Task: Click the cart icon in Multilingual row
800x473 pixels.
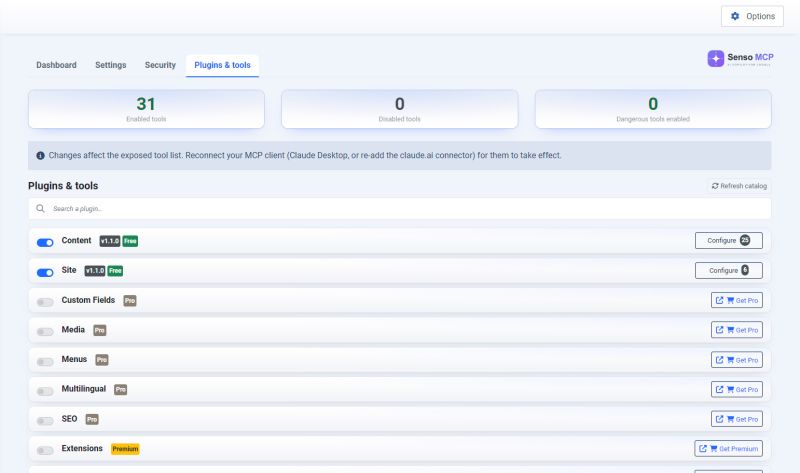Action: [730, 390]
